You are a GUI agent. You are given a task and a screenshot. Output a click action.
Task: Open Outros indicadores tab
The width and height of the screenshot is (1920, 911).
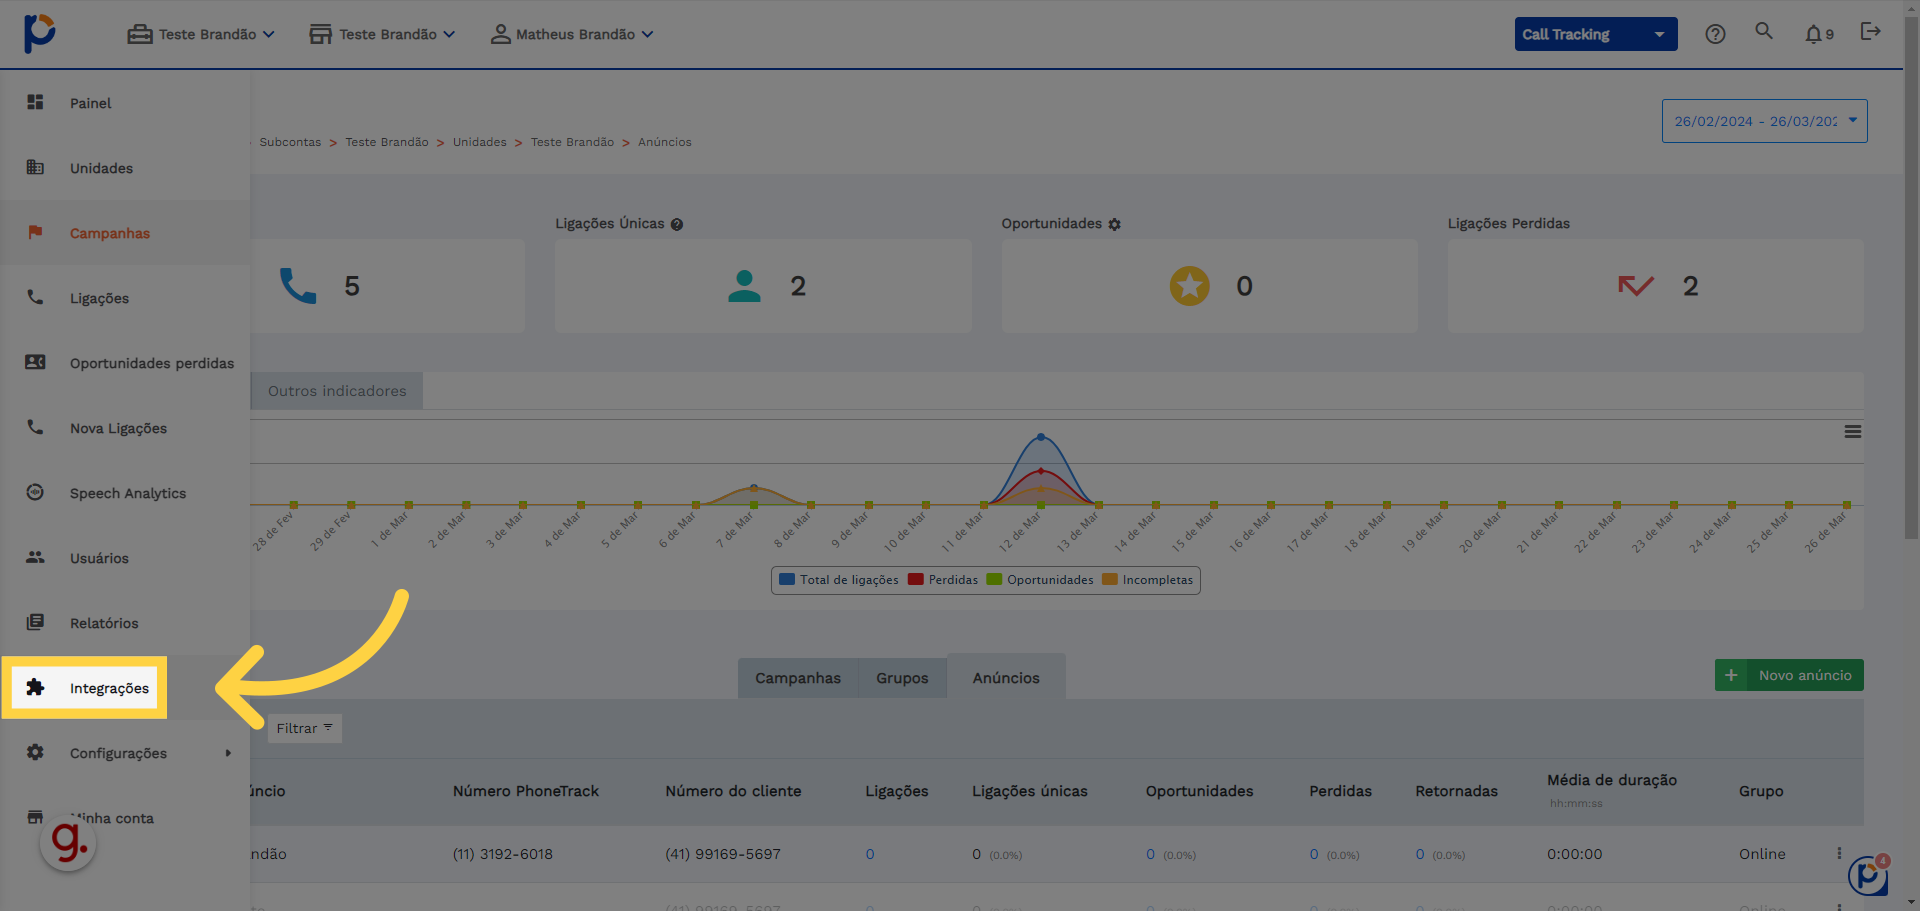tap(337, 391)
